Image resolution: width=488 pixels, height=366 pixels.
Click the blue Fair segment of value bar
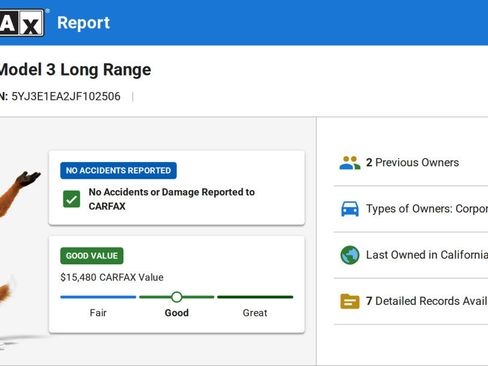point(98,297)
